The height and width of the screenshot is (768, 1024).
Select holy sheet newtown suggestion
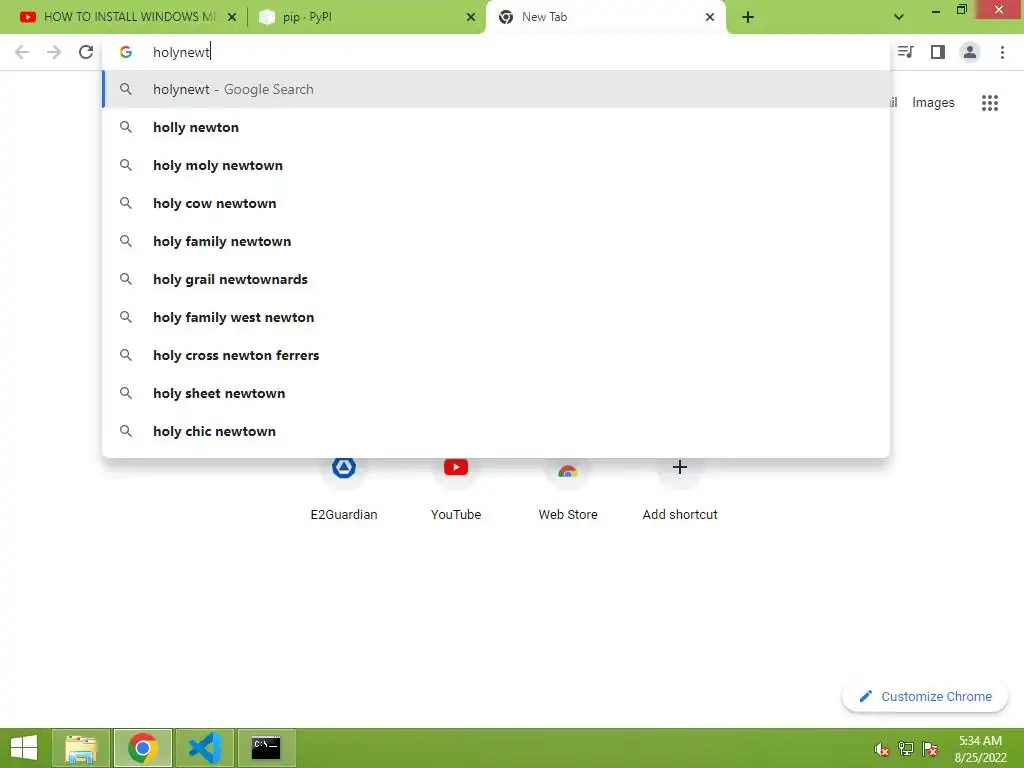(x=496, y=393)
